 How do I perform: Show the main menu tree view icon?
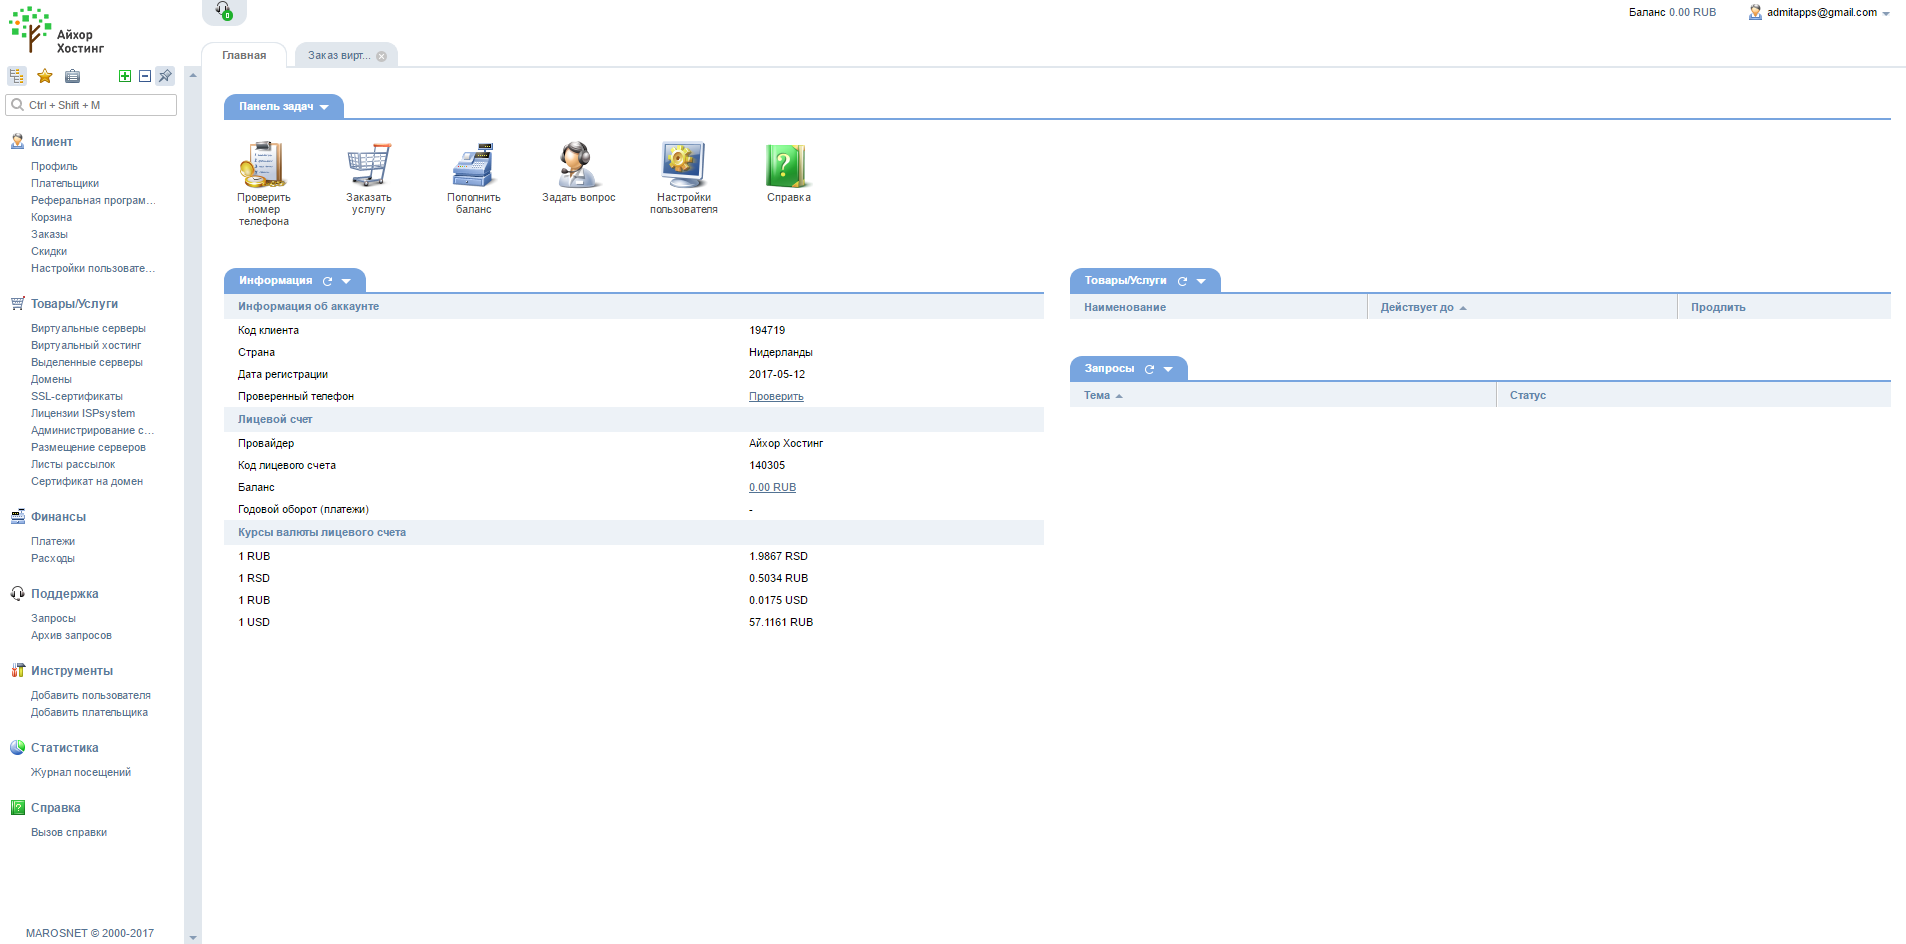pyautogui.click(x=17, y=76)
